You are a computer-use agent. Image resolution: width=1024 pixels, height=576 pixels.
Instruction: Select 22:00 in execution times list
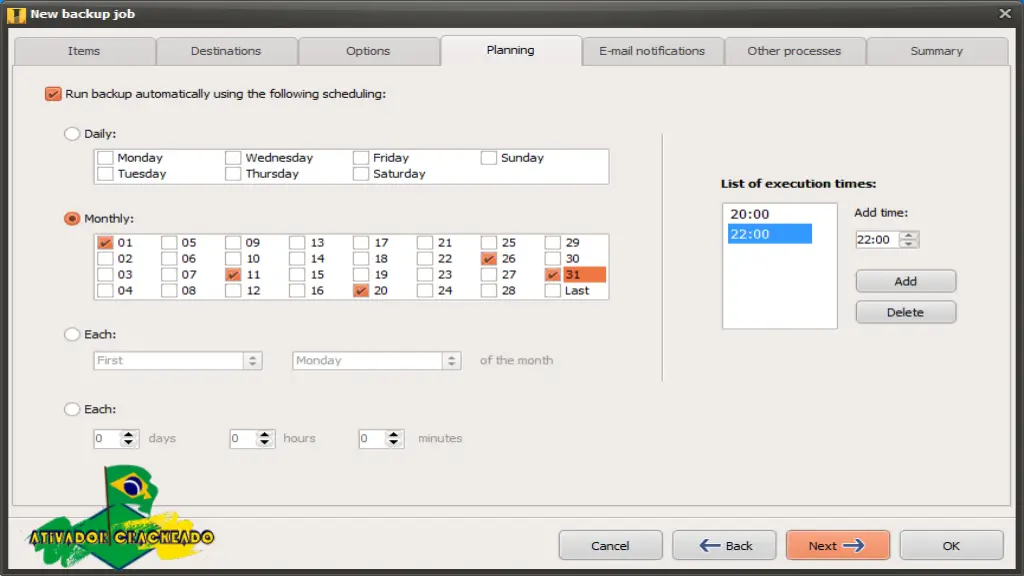point(770,234)
